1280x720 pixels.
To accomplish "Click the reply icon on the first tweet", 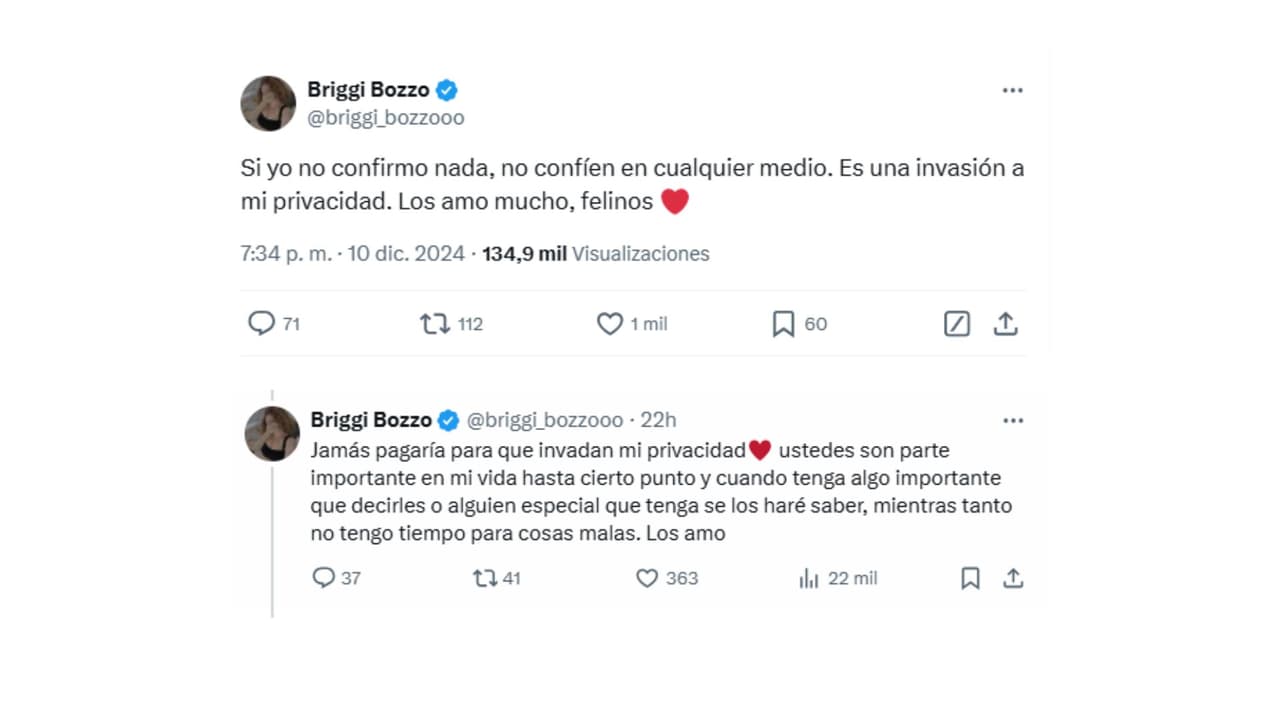I will click(x=261, y=323).
